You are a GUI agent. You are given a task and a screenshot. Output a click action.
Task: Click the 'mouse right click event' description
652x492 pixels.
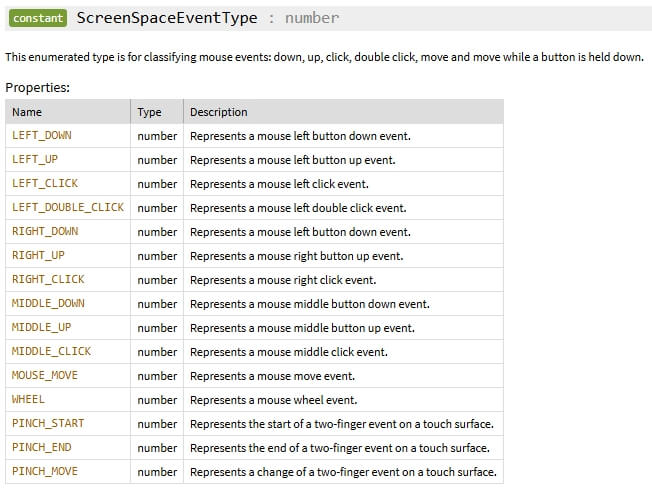pyautogui.click(x=283, y=280)
